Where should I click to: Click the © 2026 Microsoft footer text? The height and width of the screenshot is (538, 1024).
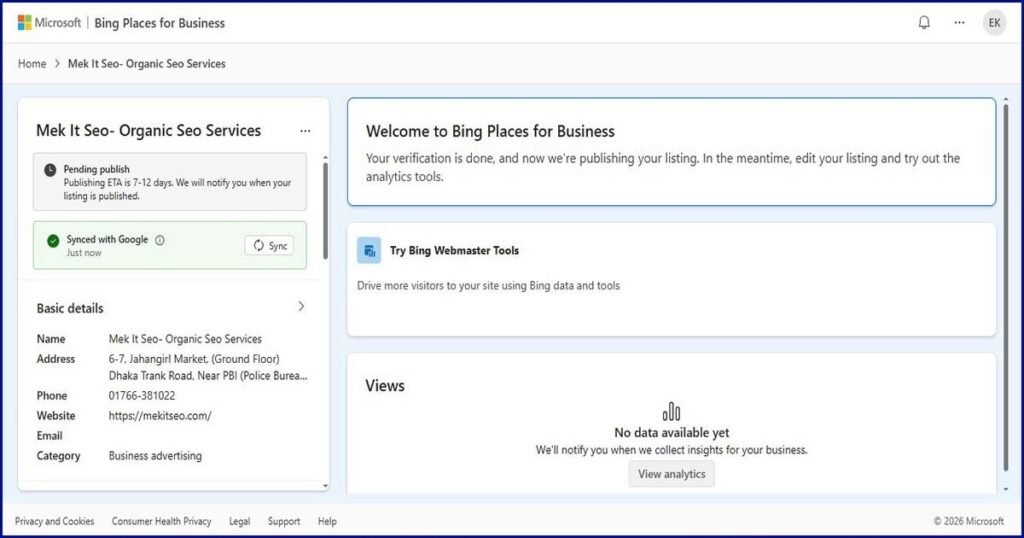click(x=968, y=521)
